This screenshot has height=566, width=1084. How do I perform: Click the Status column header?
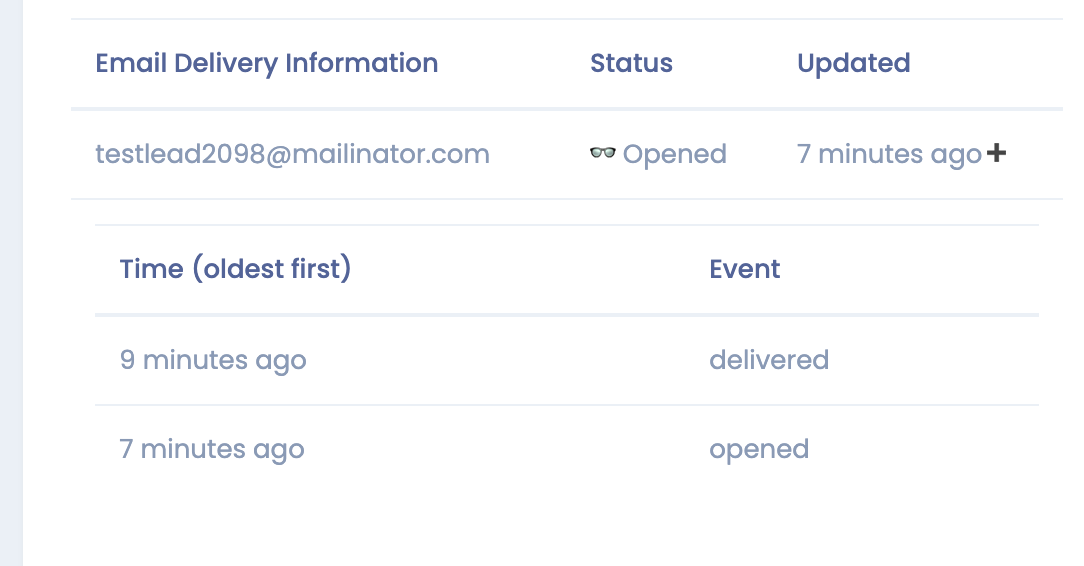point(631,63)
